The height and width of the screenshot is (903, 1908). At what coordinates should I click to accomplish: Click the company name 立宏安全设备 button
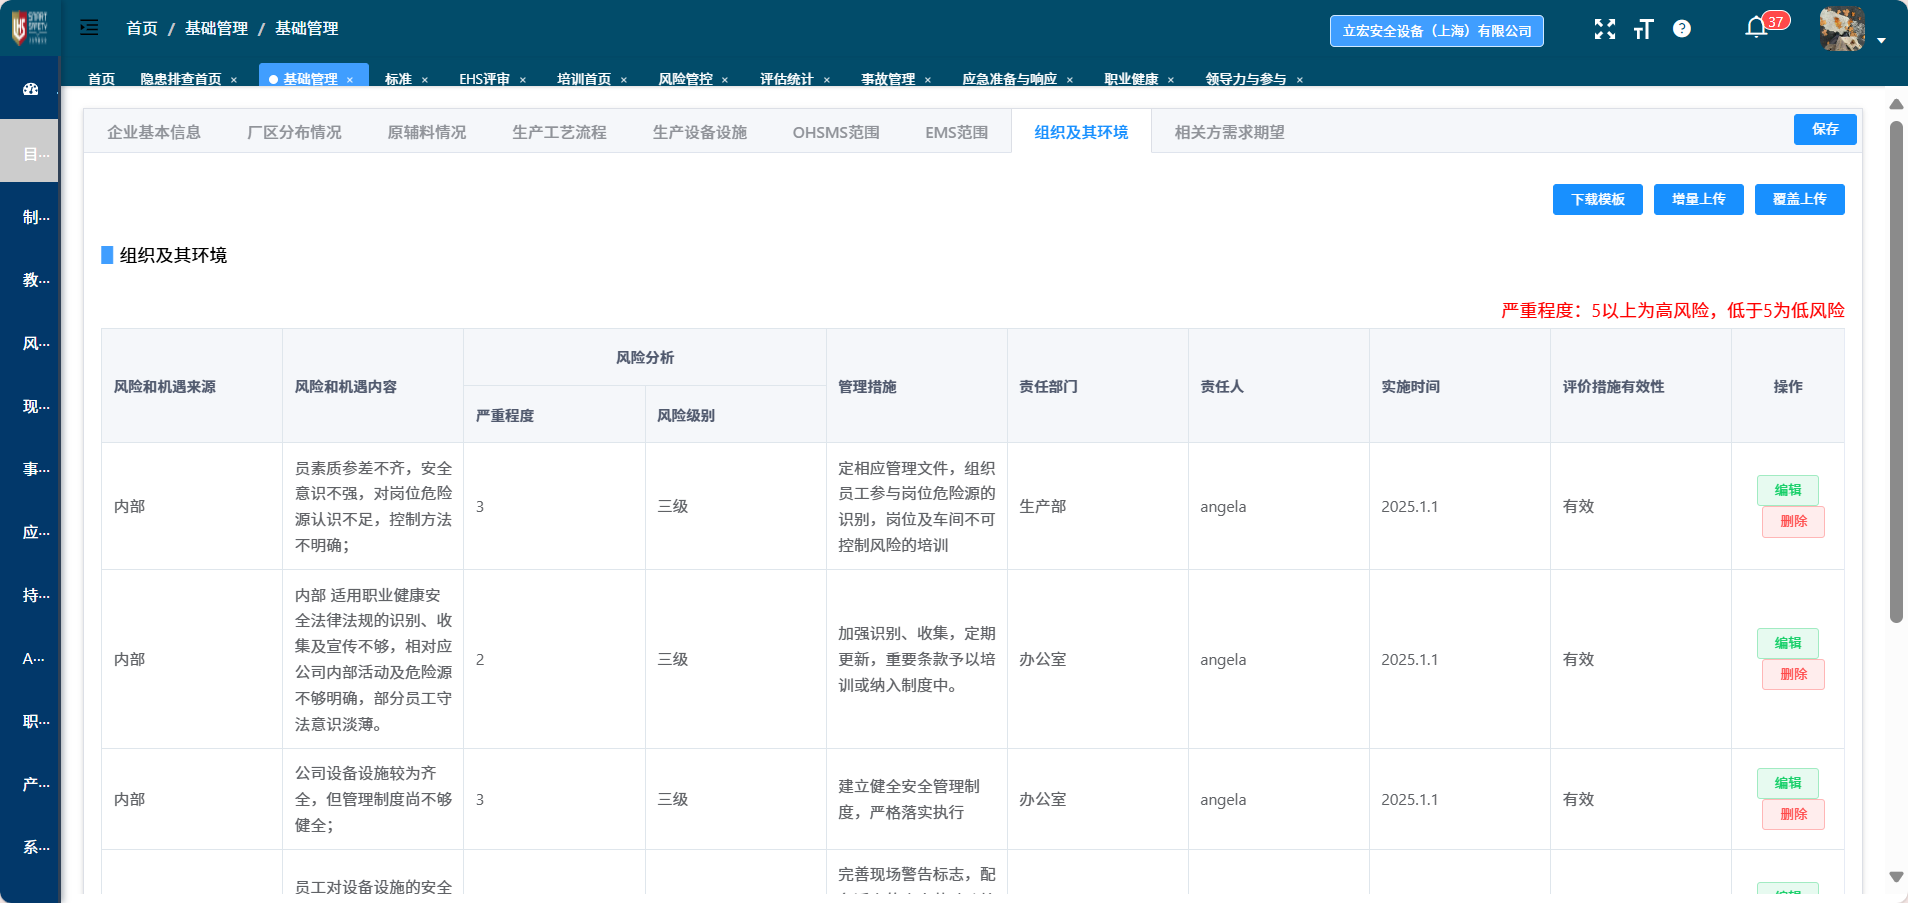(1437, 31)
